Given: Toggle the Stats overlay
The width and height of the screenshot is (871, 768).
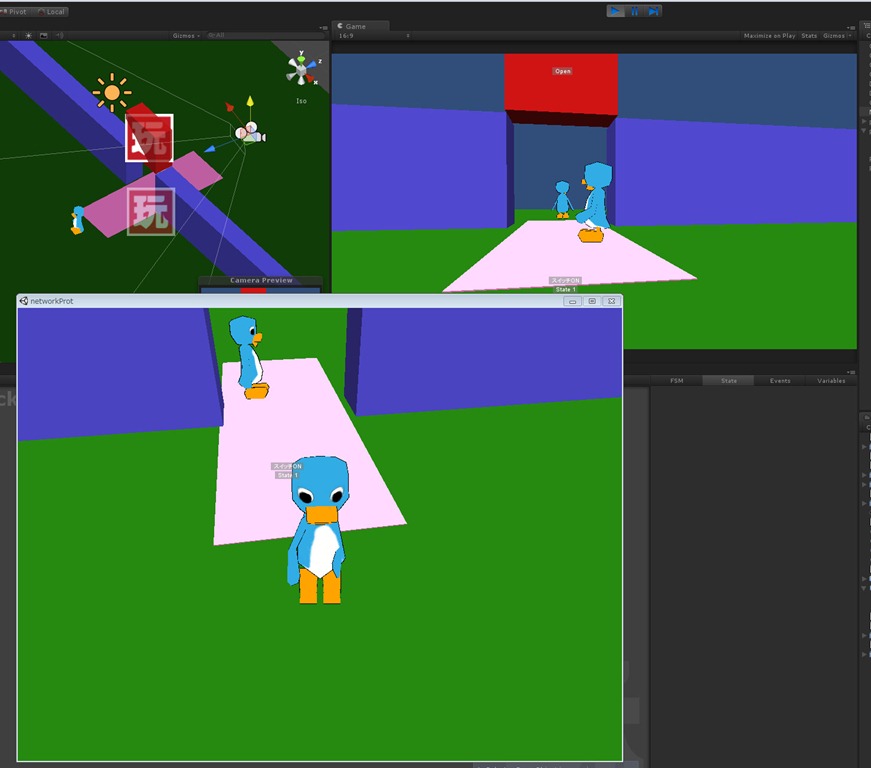Looking at the screenshot, I should [x=809, y=36].
